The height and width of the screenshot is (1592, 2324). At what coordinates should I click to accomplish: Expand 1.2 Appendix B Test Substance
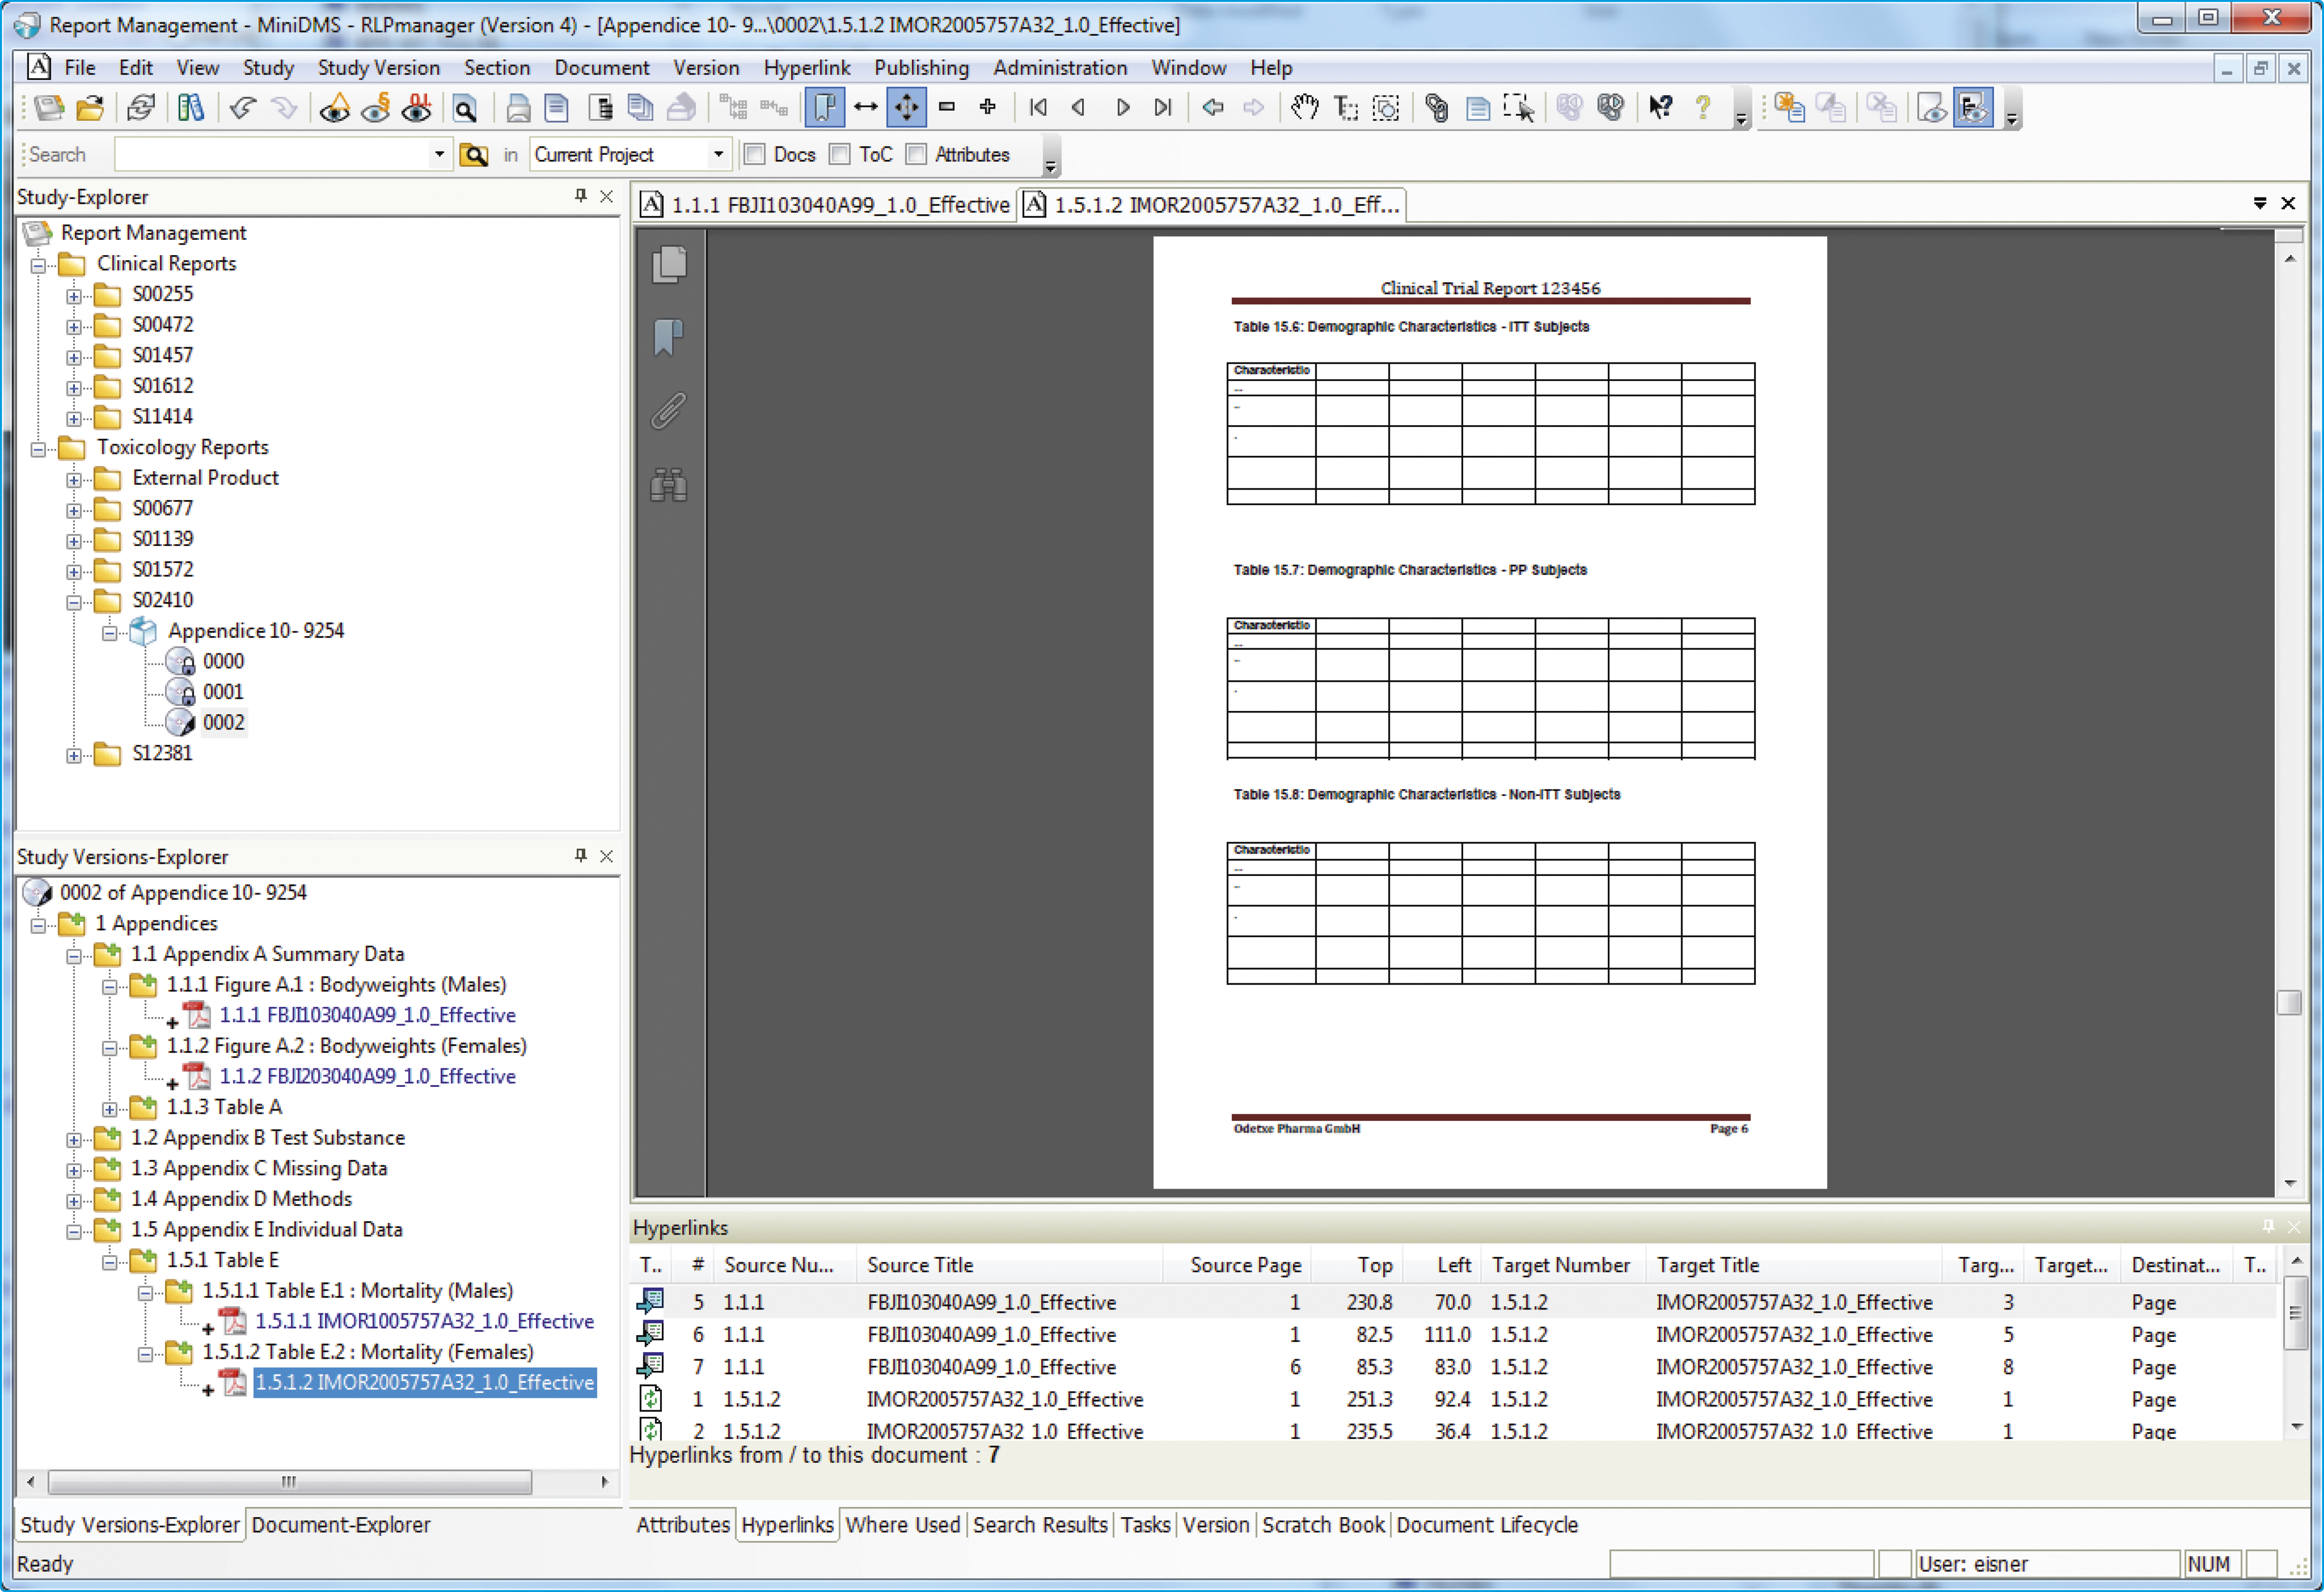pyautogui.click(x=74, y=1140)
